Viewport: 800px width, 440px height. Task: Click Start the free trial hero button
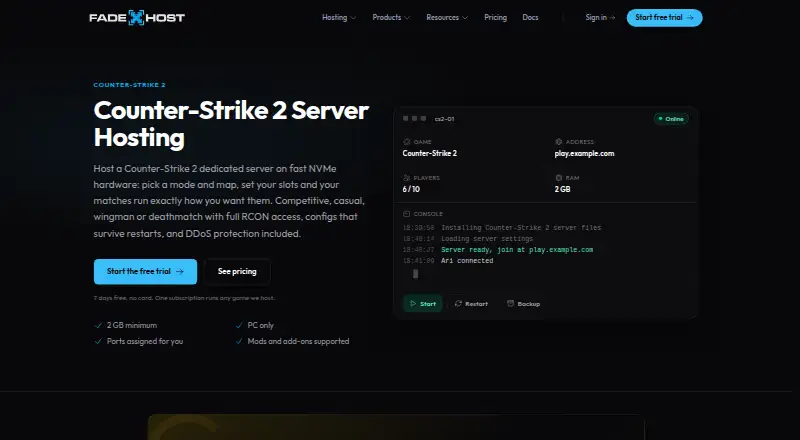pyautogui.click(x=145, y=272)
